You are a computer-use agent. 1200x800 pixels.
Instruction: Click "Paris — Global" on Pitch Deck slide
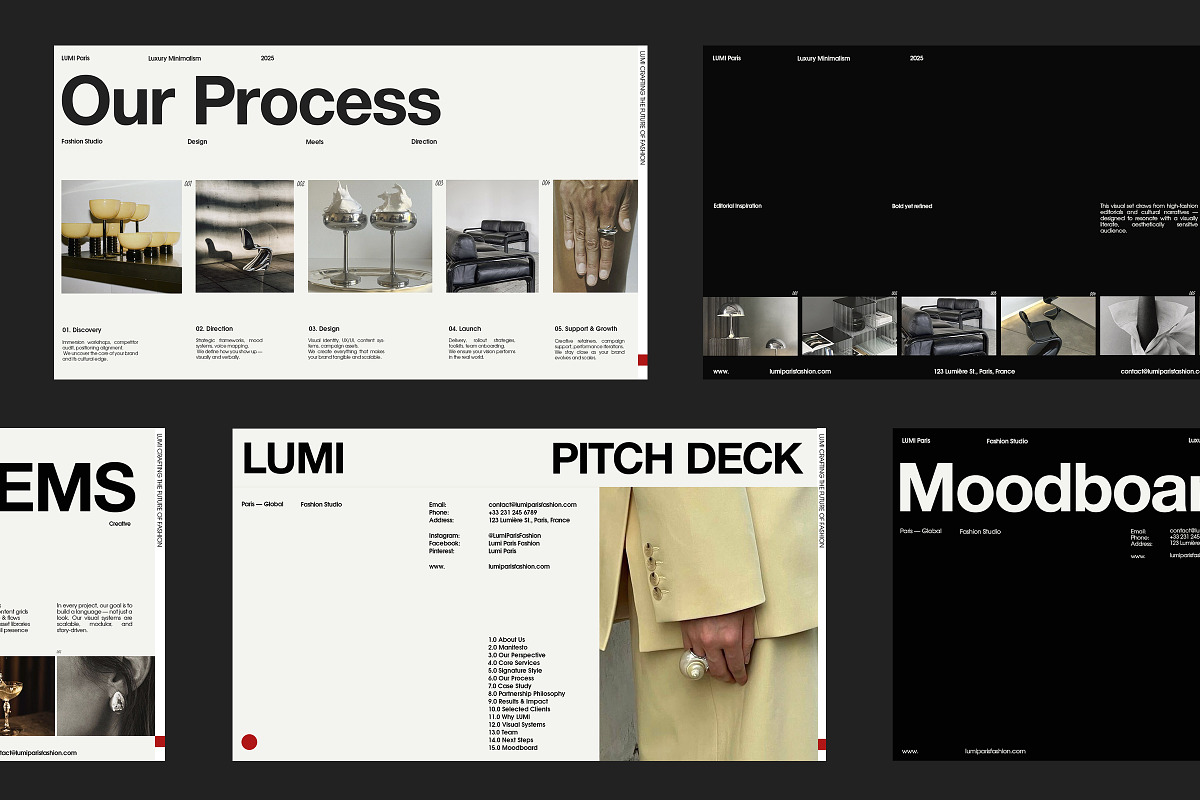pos(261,504)
